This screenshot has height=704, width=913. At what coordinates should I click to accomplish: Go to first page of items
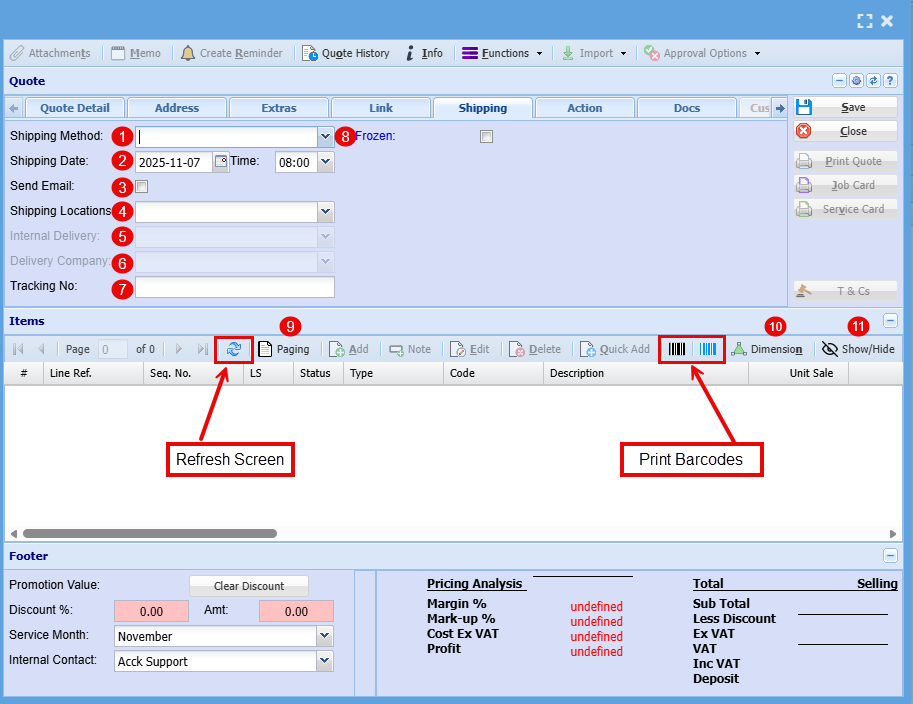click(18, 349)
